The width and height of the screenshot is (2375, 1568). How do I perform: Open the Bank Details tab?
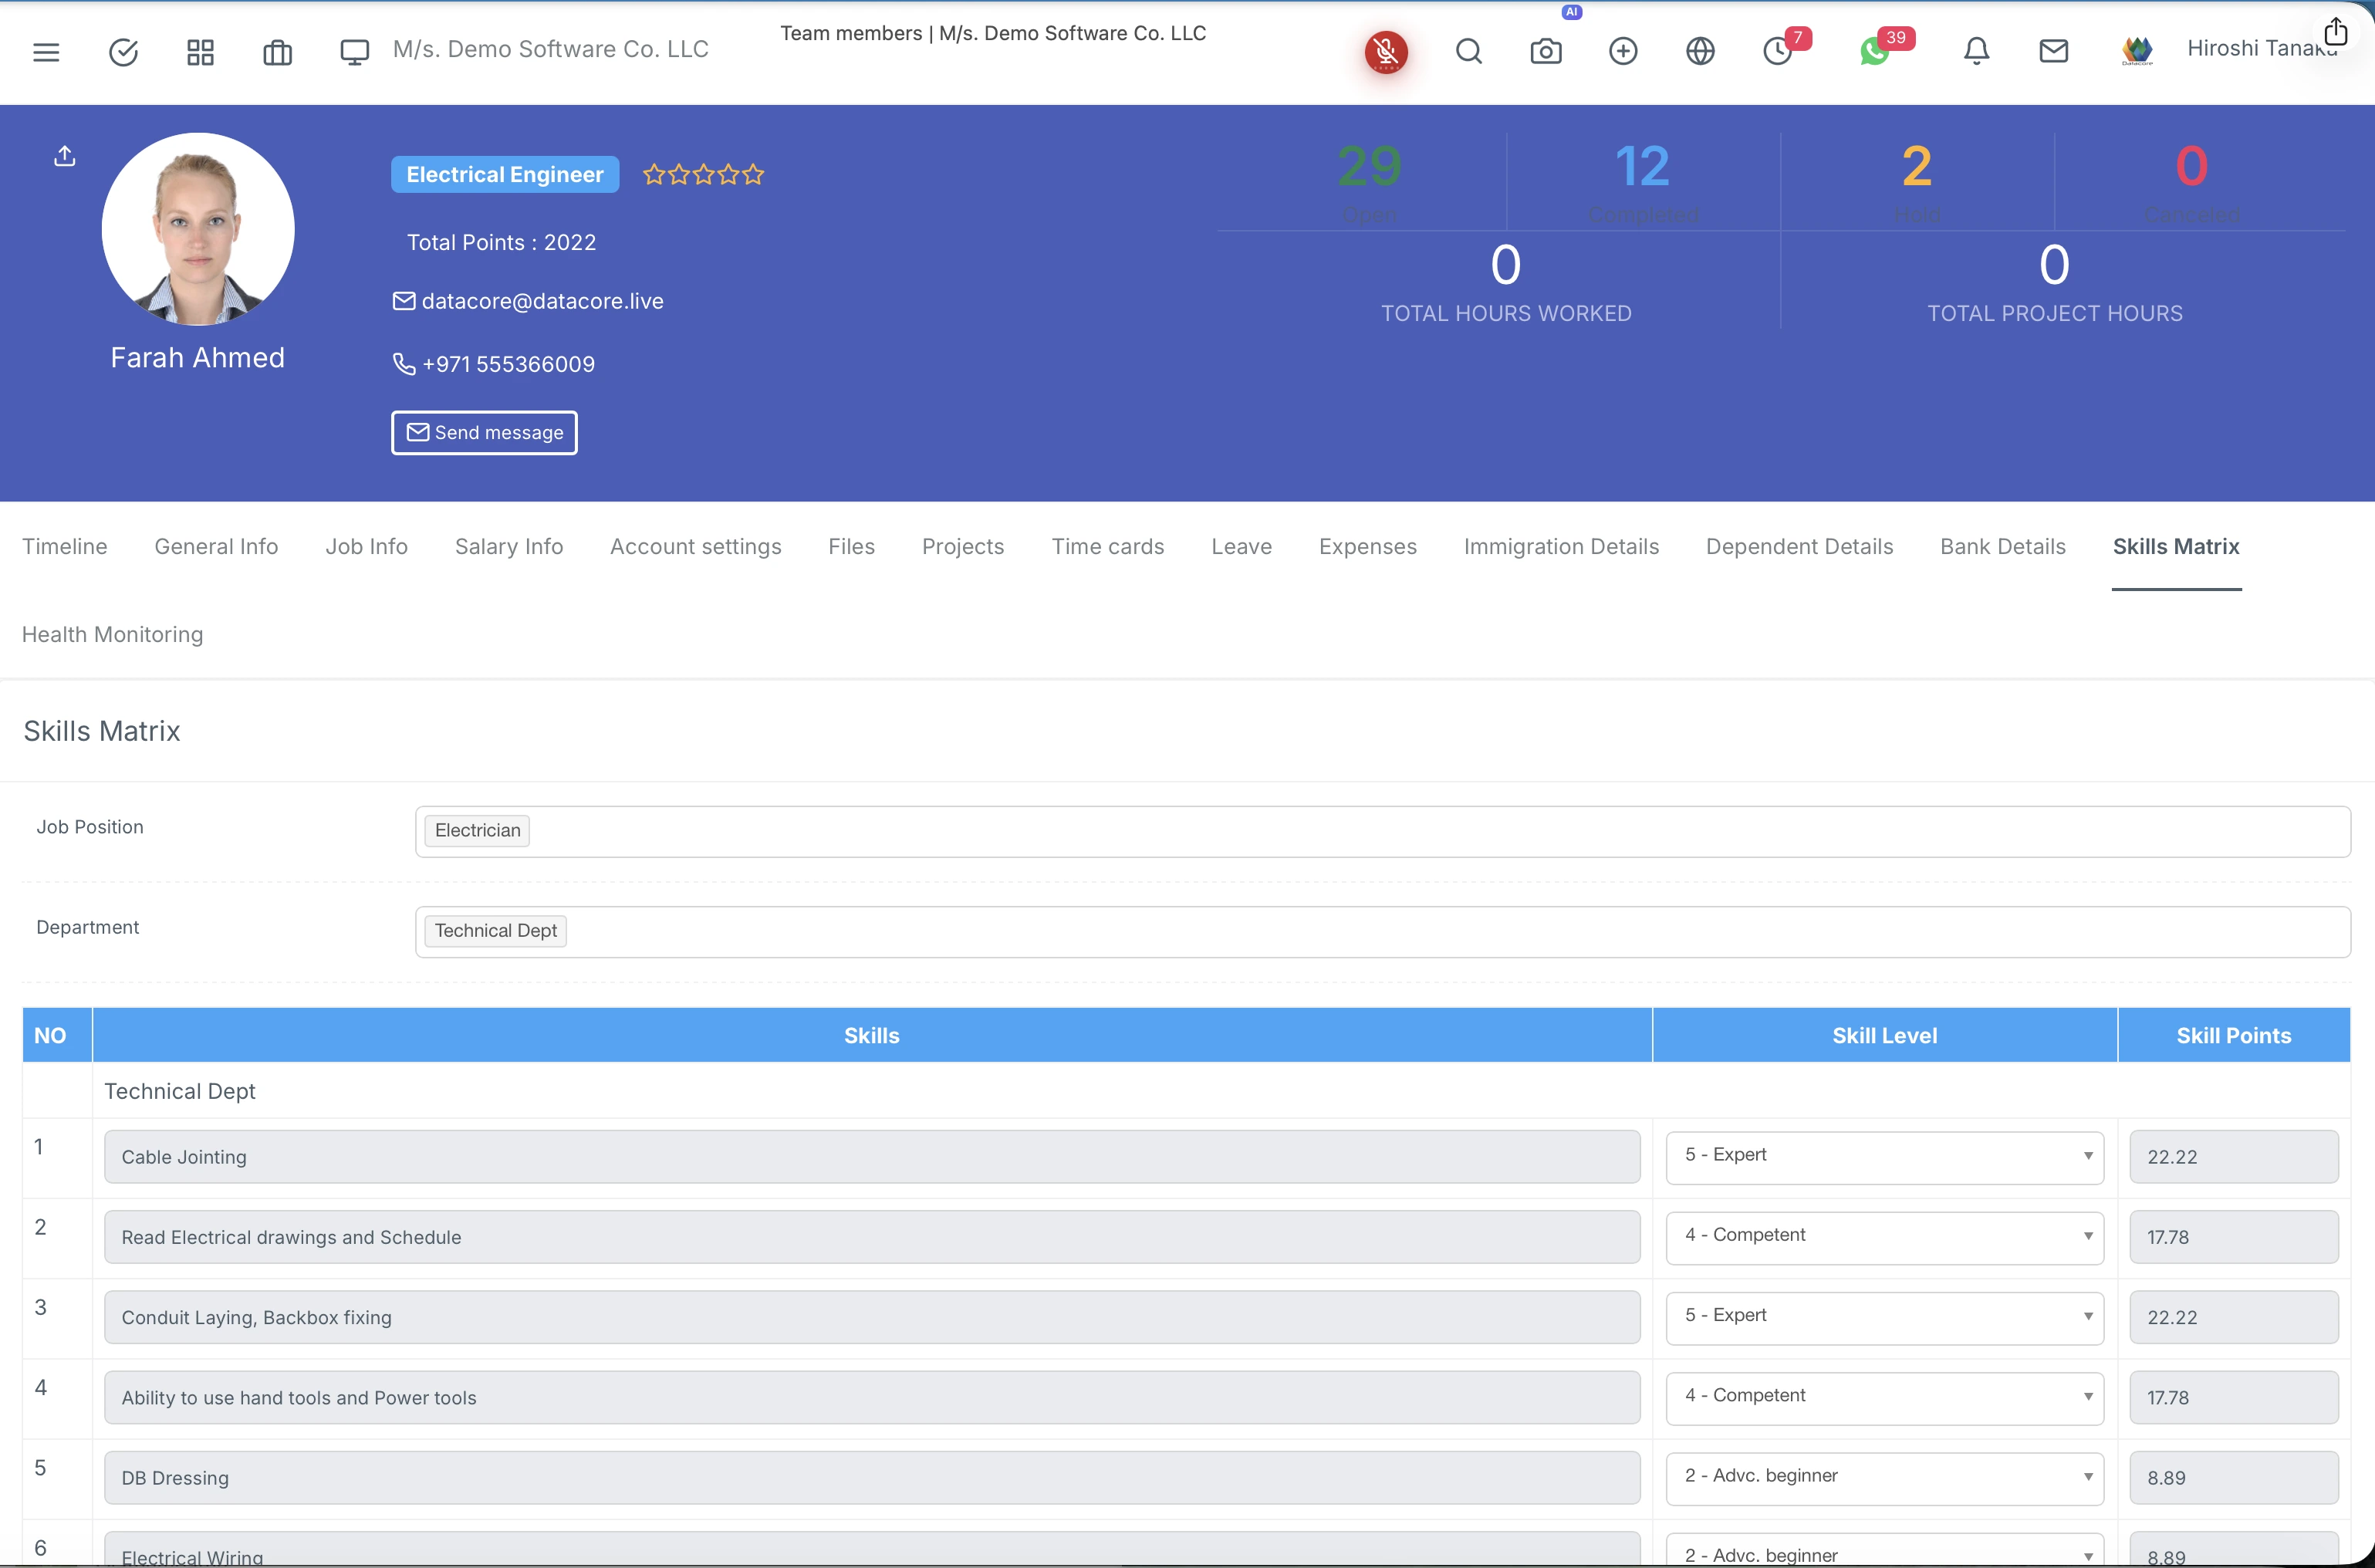[2002, 547]
